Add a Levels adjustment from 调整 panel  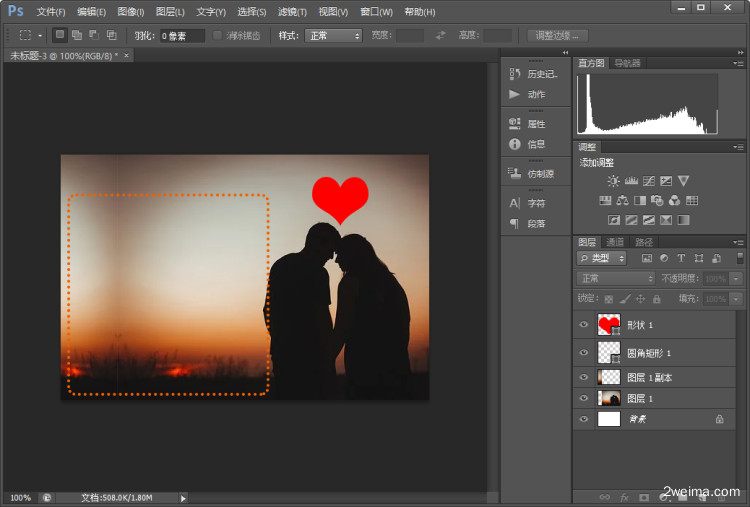coord(631,181)
